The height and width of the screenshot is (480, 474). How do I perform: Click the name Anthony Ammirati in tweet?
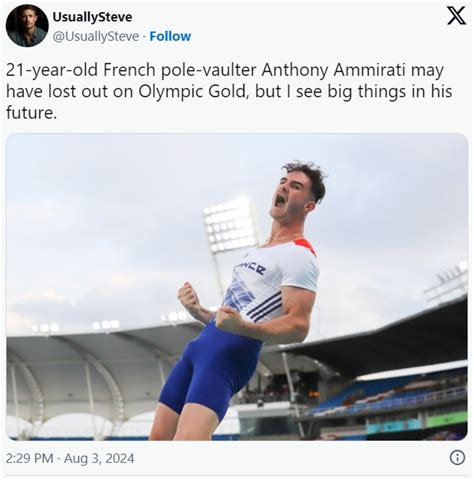pos(333,70)
